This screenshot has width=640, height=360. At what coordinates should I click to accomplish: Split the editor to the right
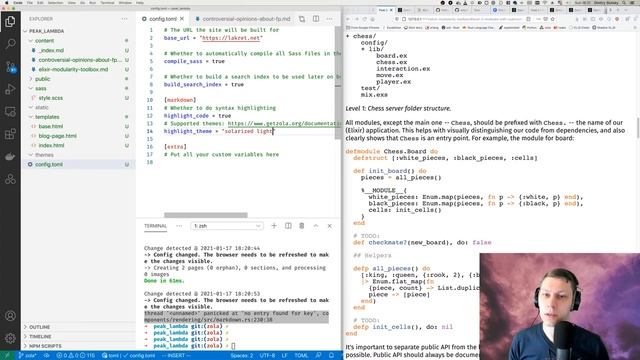pyautogui.click(x=316, y=19)
